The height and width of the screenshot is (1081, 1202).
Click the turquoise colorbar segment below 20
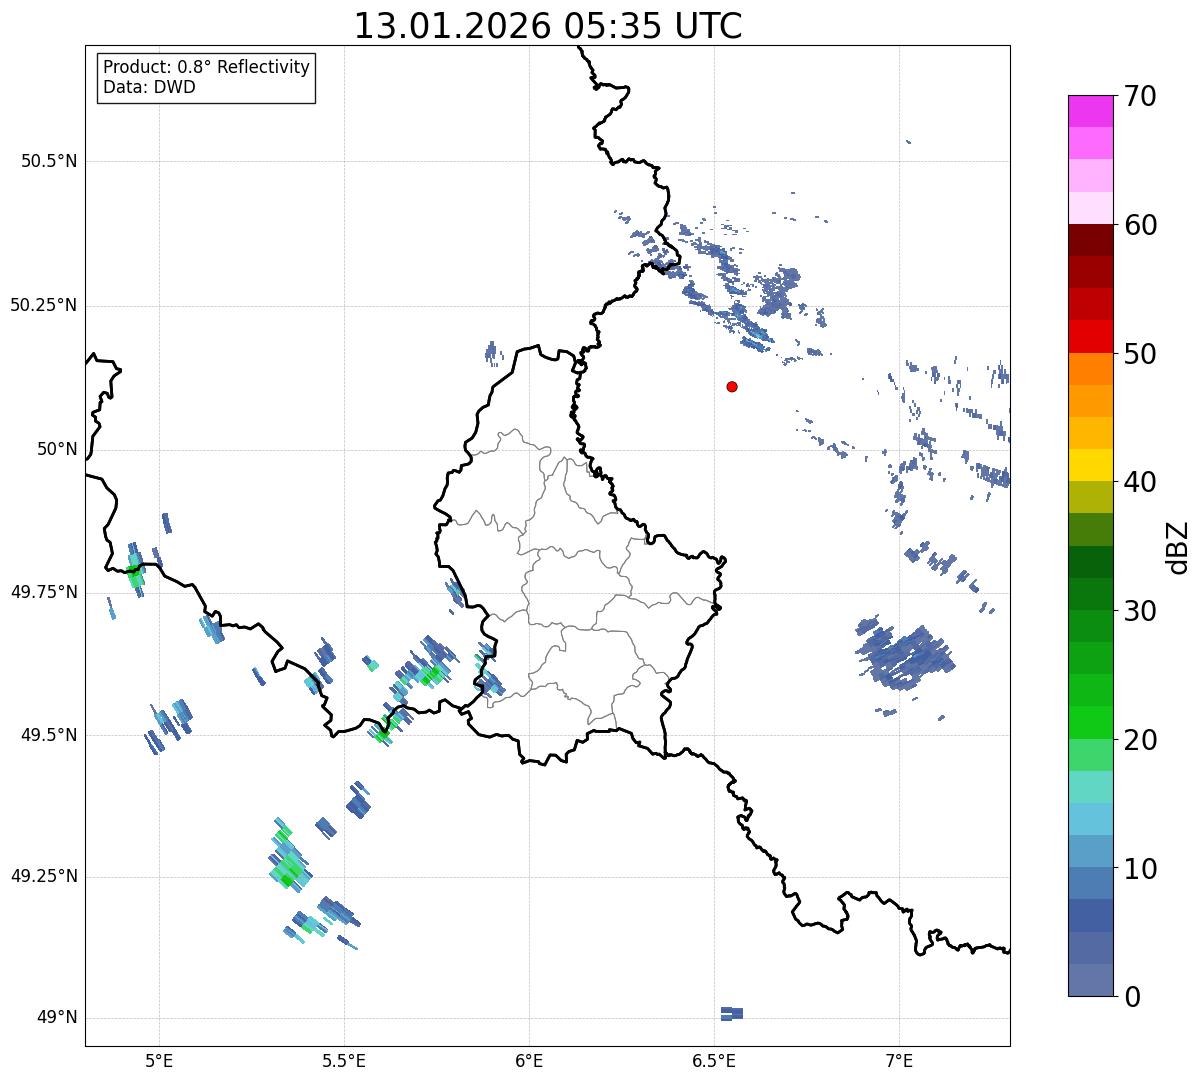coord(1091,786)
